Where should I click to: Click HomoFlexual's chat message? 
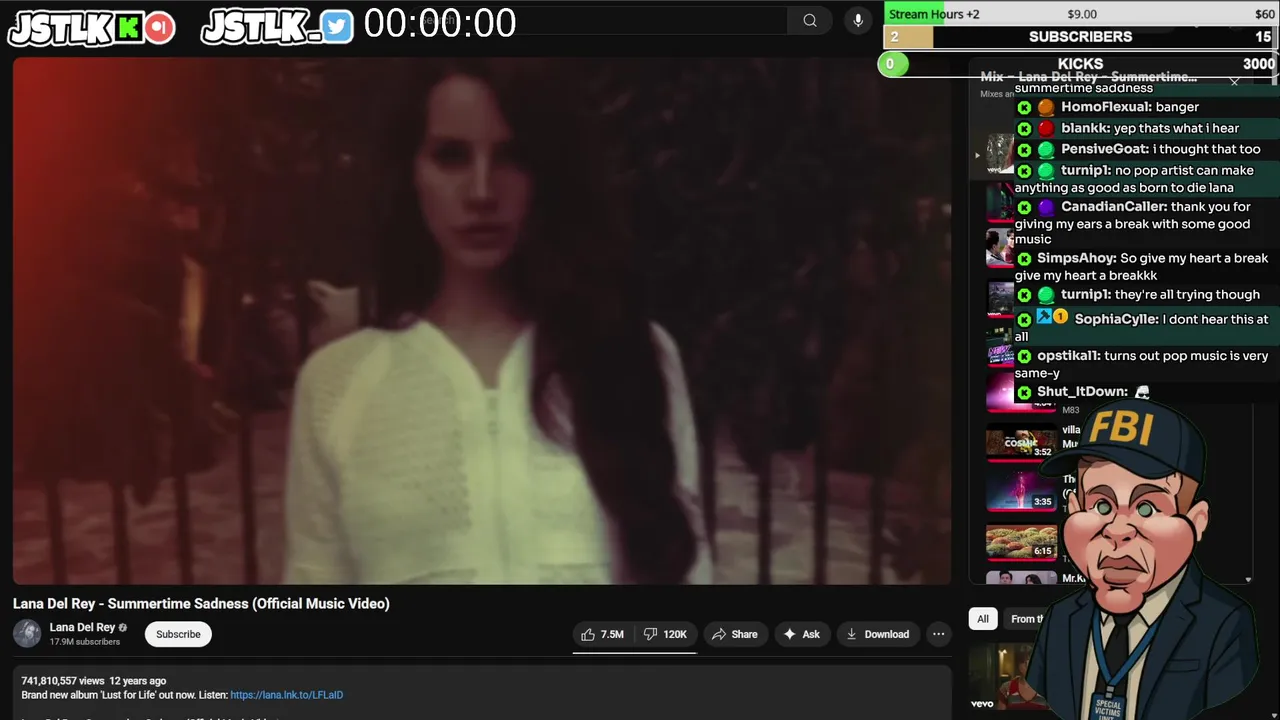(1130, 107)
